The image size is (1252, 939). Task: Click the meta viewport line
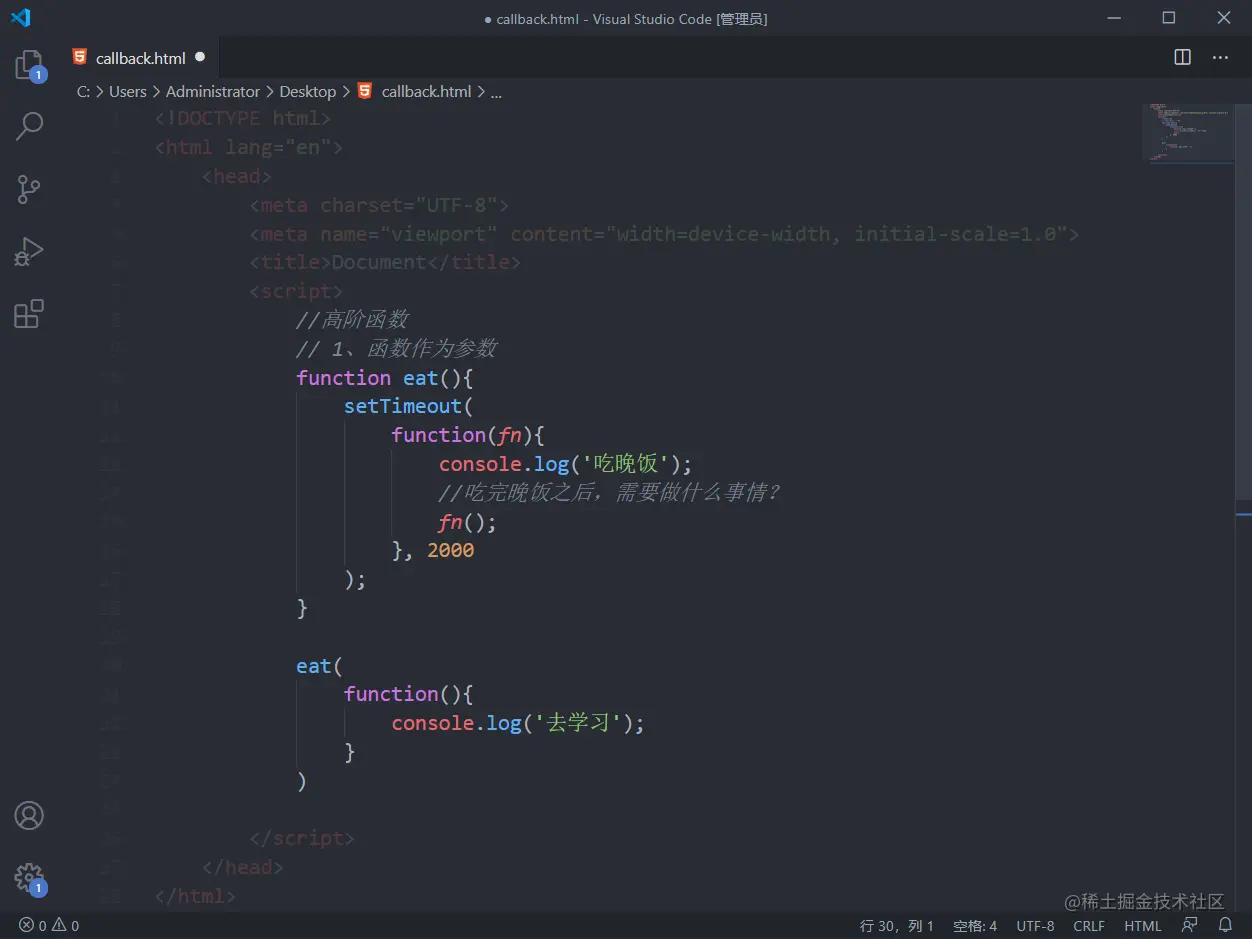coord(664,234)
